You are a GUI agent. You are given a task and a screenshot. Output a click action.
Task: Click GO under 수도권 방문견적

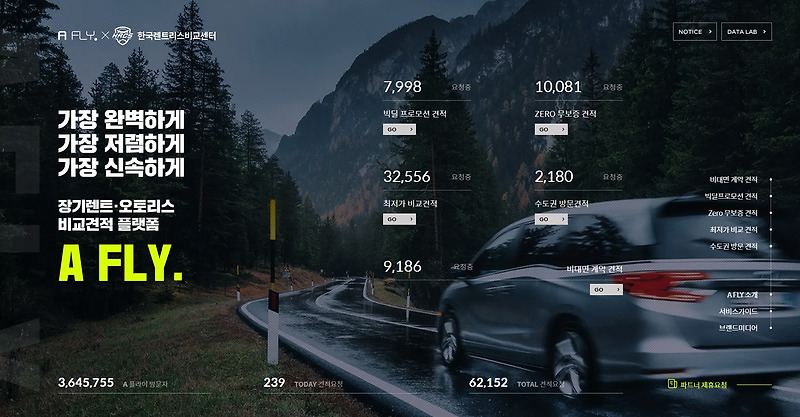(551, 219)
